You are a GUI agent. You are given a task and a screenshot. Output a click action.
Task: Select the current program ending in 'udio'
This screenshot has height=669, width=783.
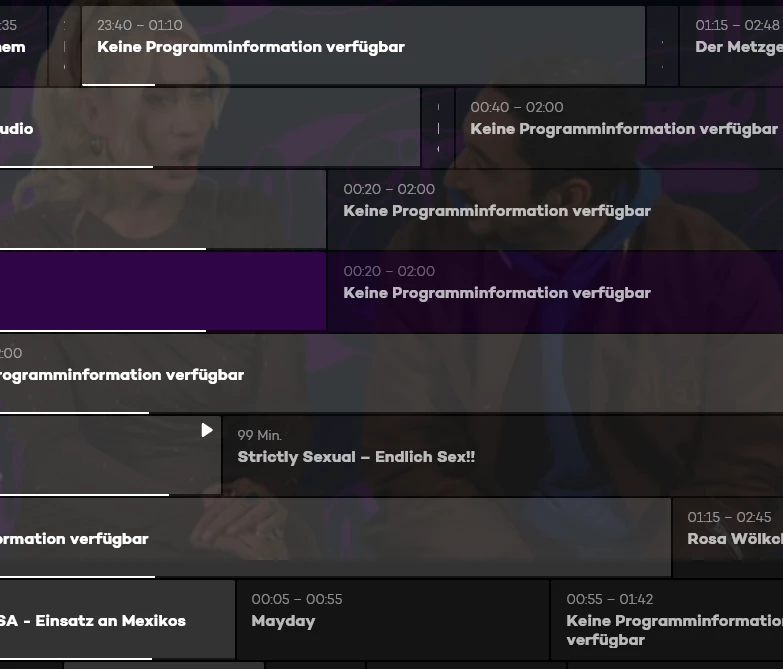pyautogui.click(x=200, y=127)
